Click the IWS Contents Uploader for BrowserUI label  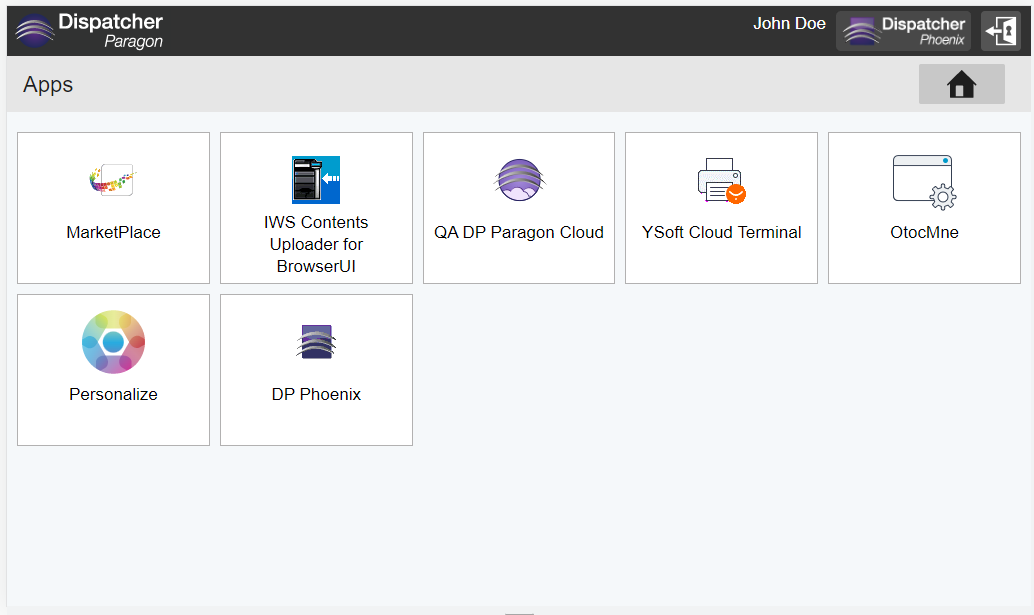point(316,244)
